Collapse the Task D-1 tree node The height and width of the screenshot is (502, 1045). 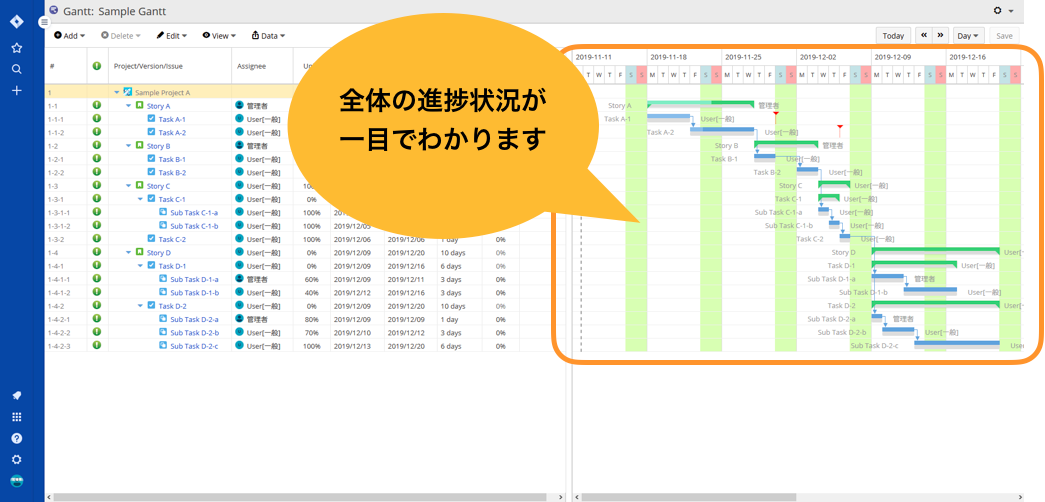[141, 266]
